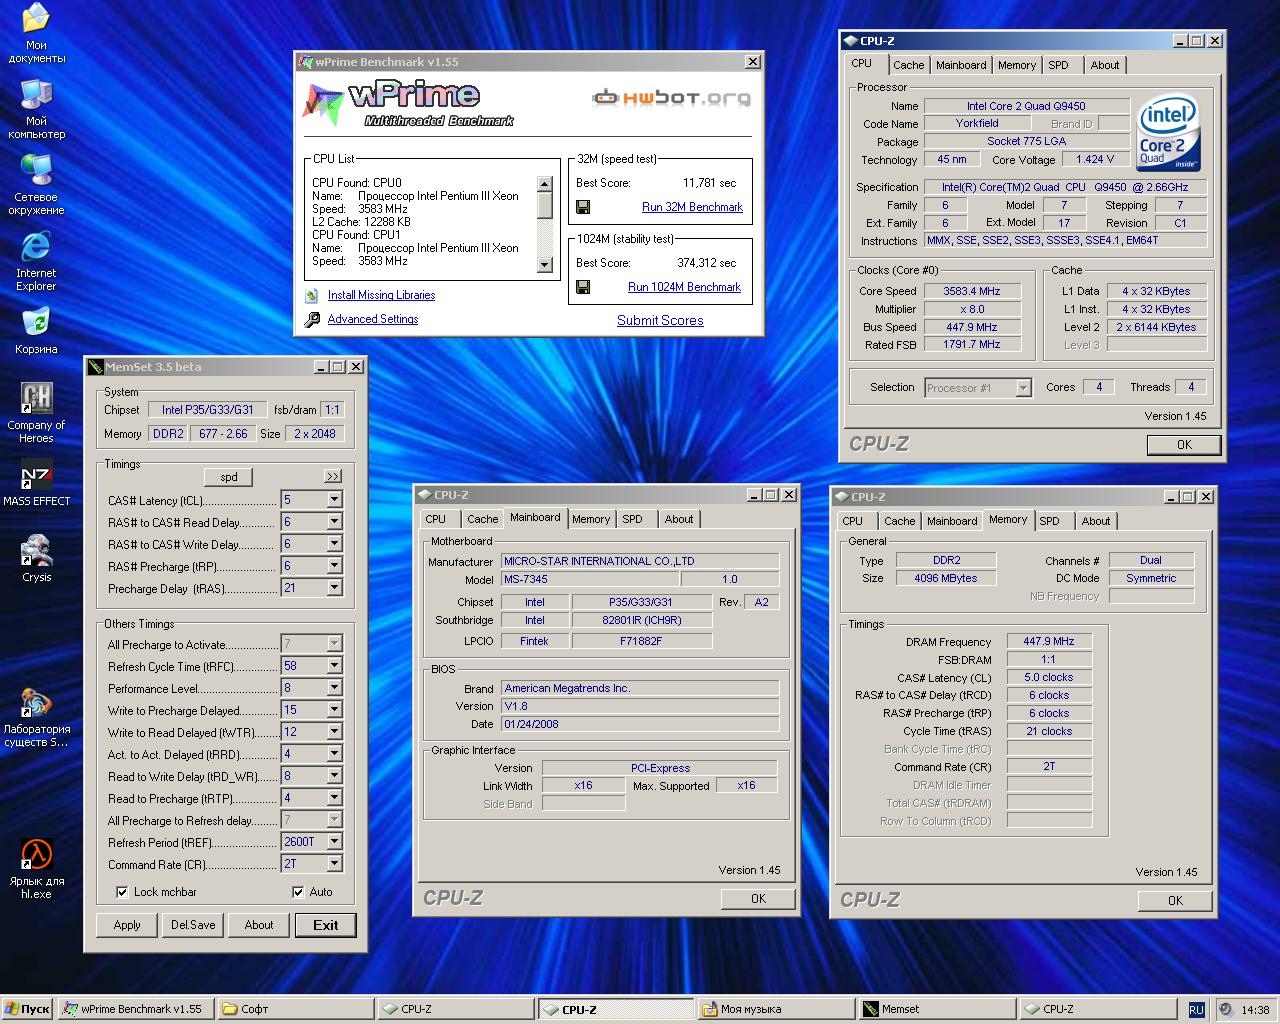Click the Submit Scores link
The width and height of the screenshot is (1280, 1024).
tap(660, 320)
